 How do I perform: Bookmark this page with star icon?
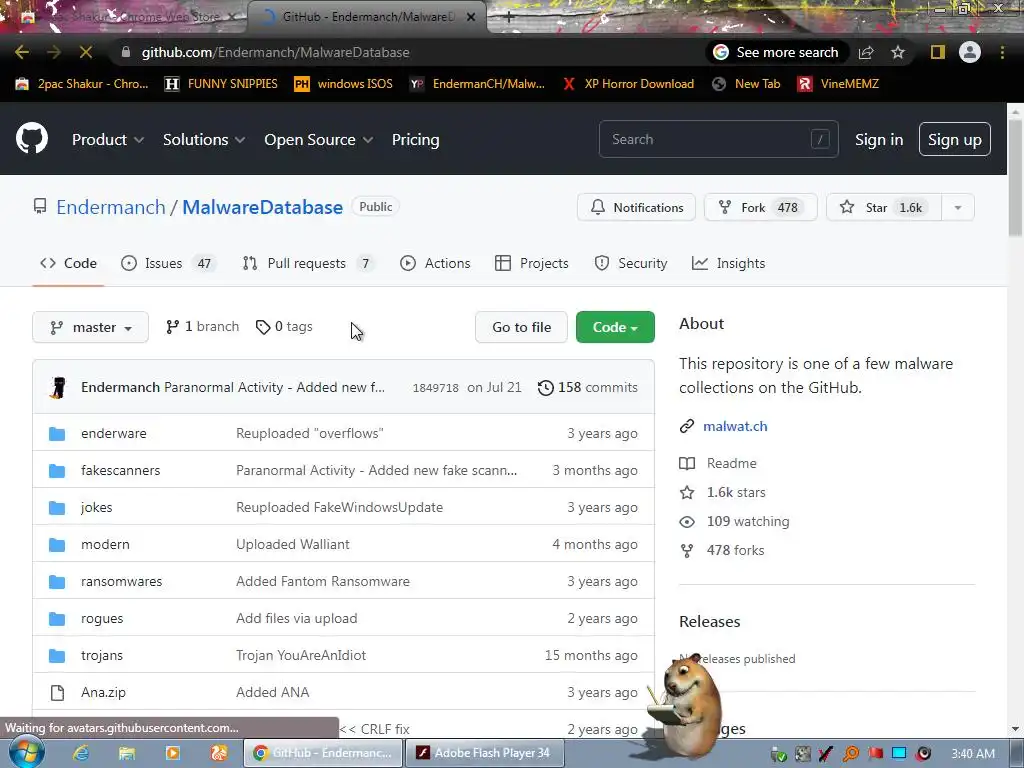point(898,52)
